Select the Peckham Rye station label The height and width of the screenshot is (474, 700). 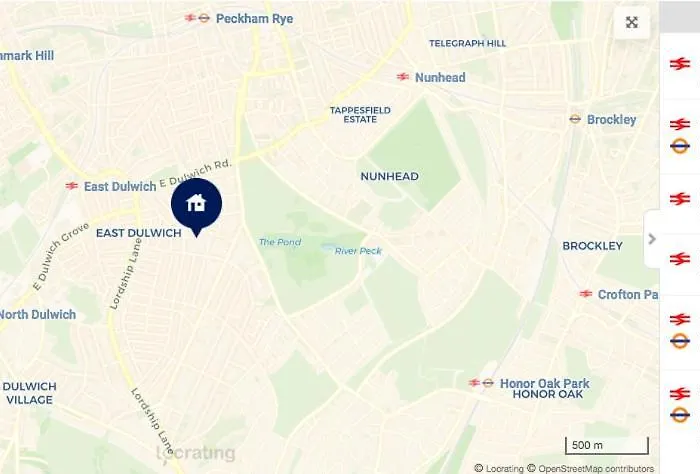(x=254, y=19)
